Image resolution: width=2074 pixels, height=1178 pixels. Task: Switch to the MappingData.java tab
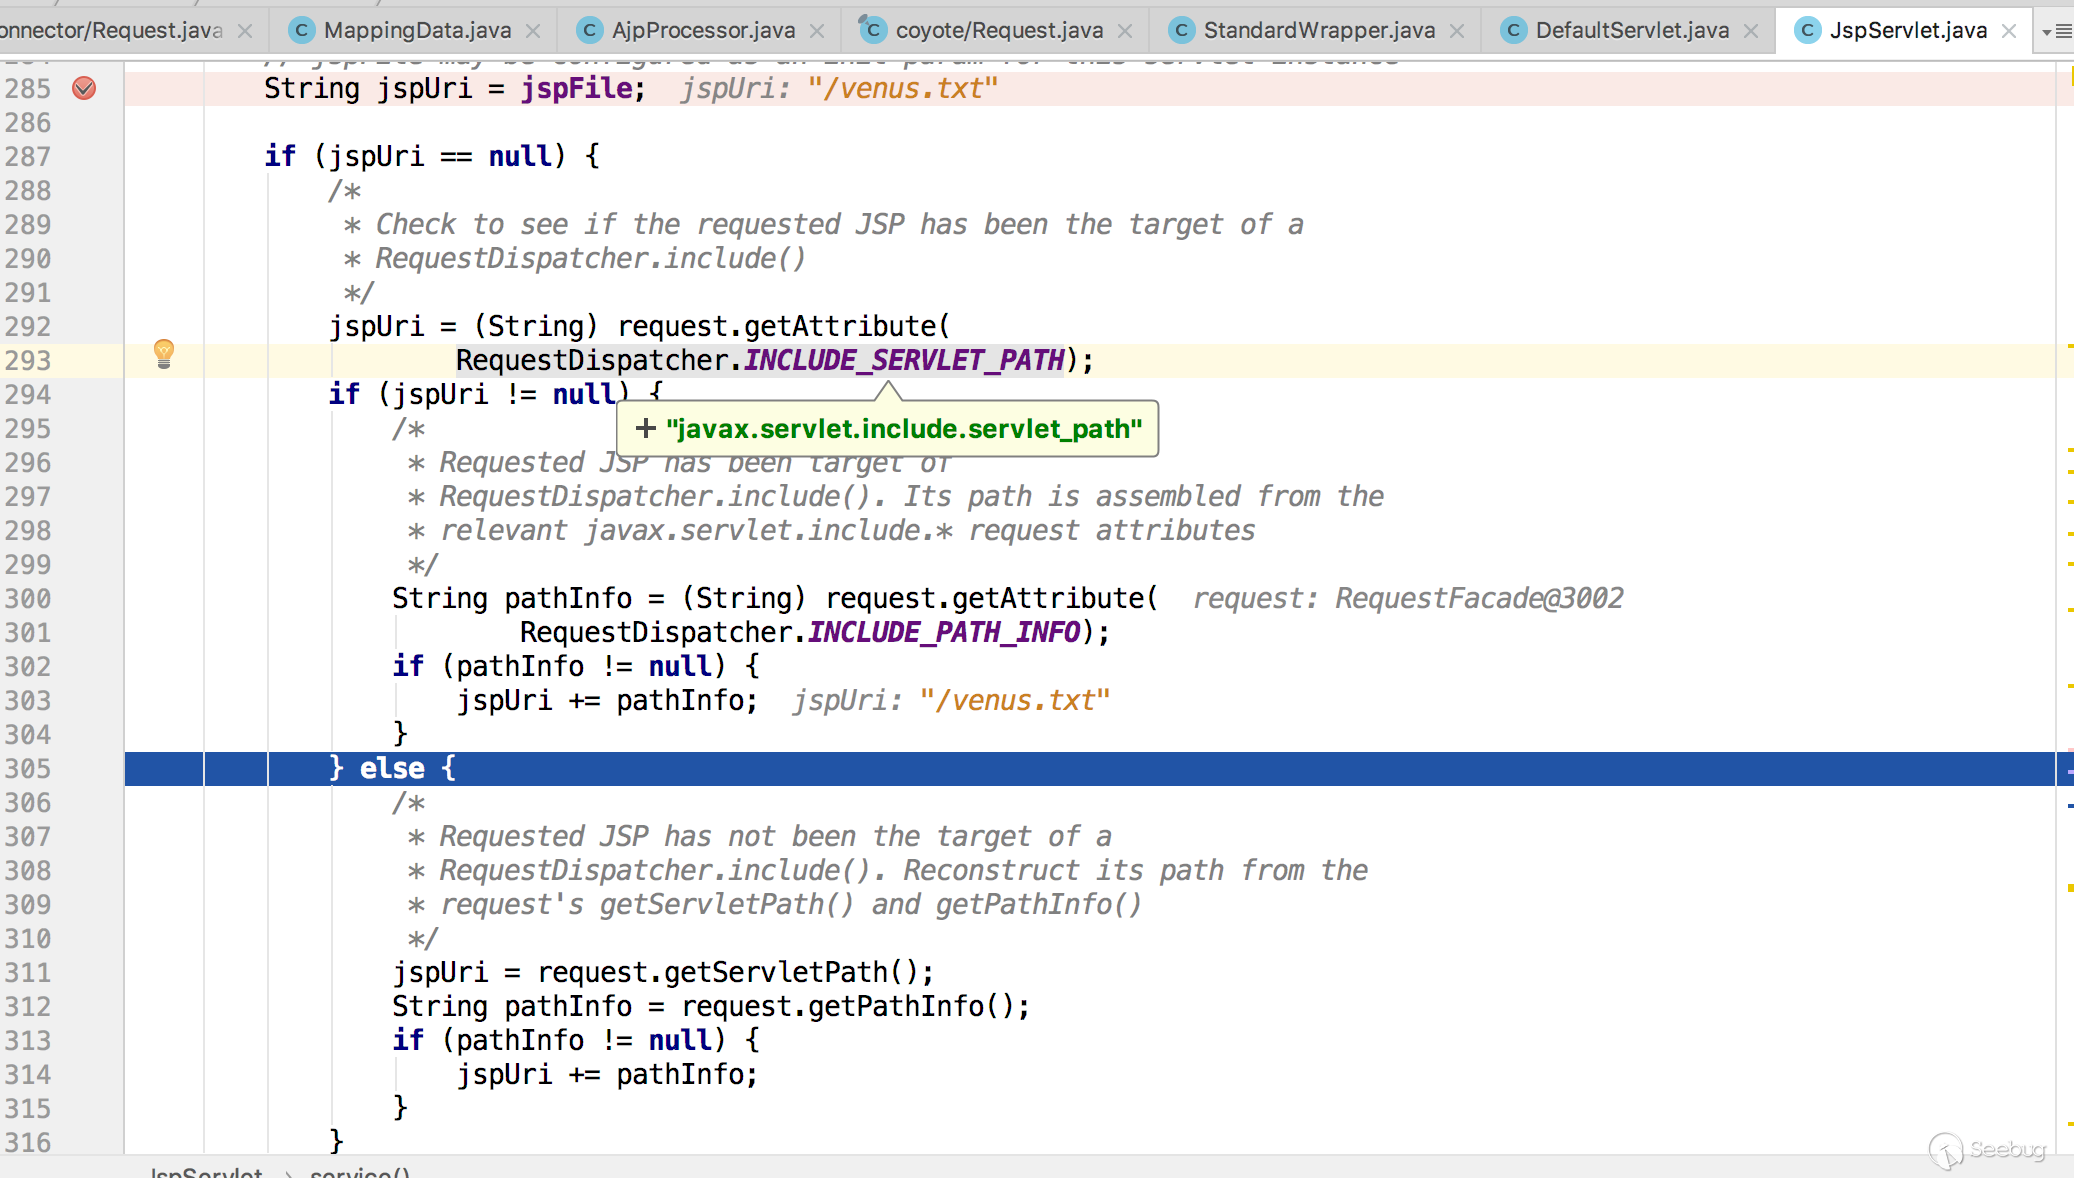[x=416, y=31]
